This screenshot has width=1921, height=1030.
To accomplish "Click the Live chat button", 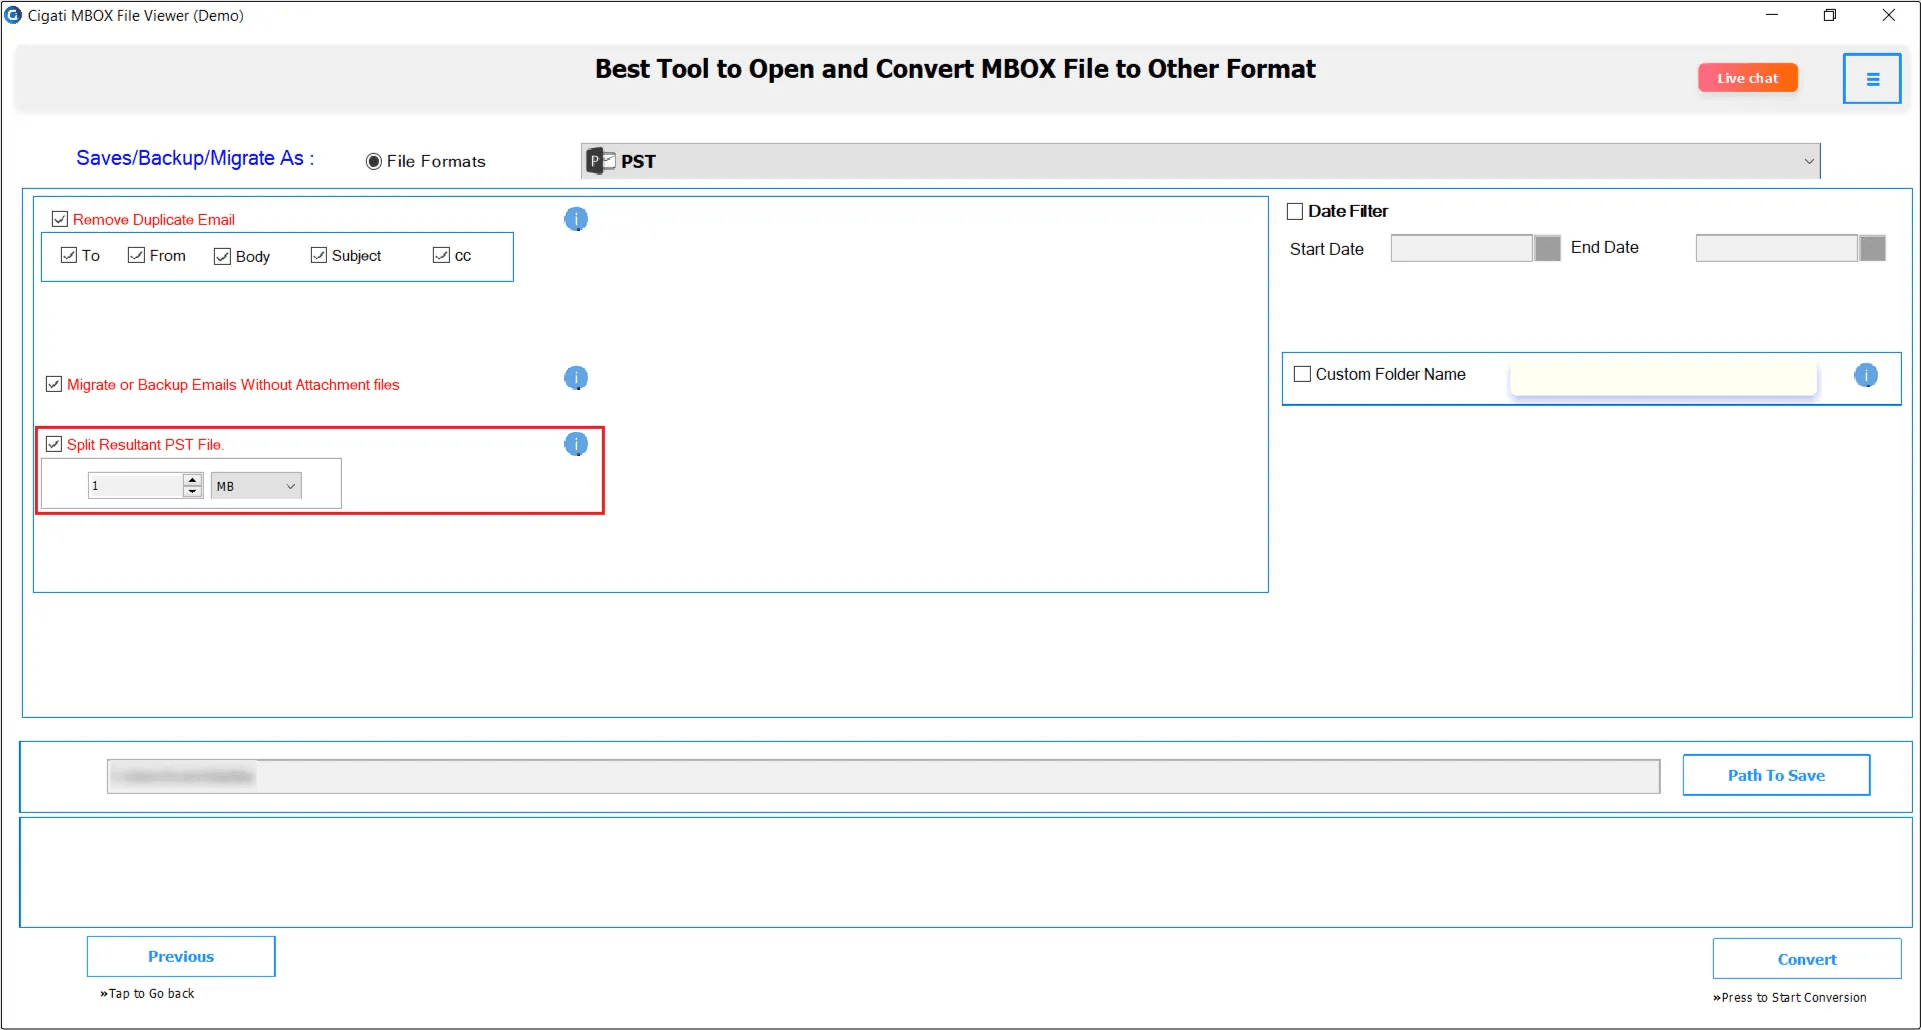I will point(1748,78).
